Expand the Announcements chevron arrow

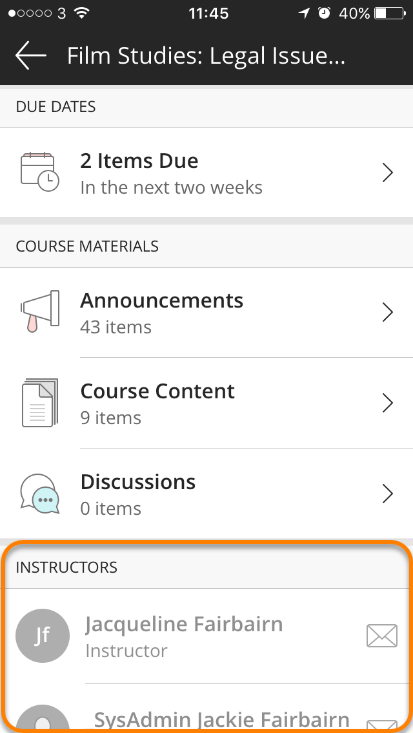coord(387,312)
